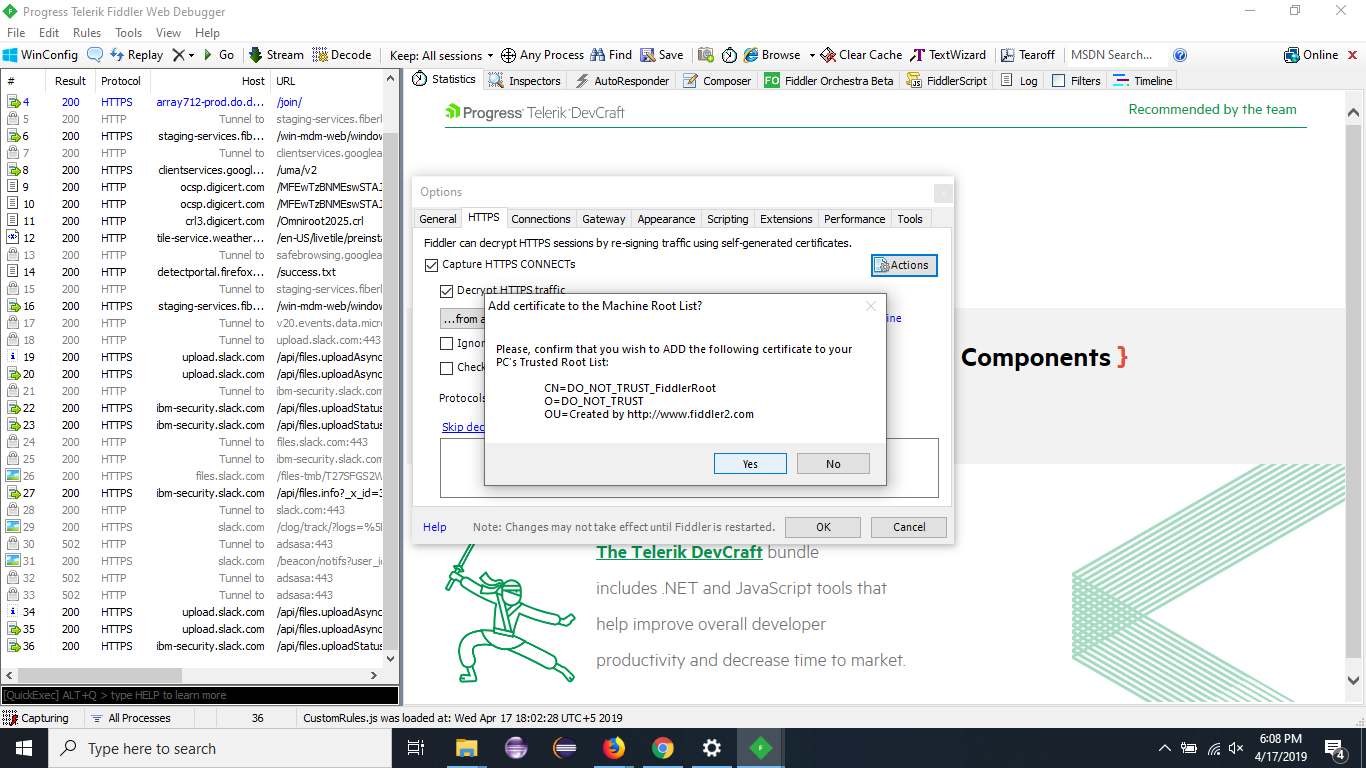The height and width of the screenshot is (768, 1366).
Task: Click the MSDN Search input field
Action: [x=1115, y=55]
